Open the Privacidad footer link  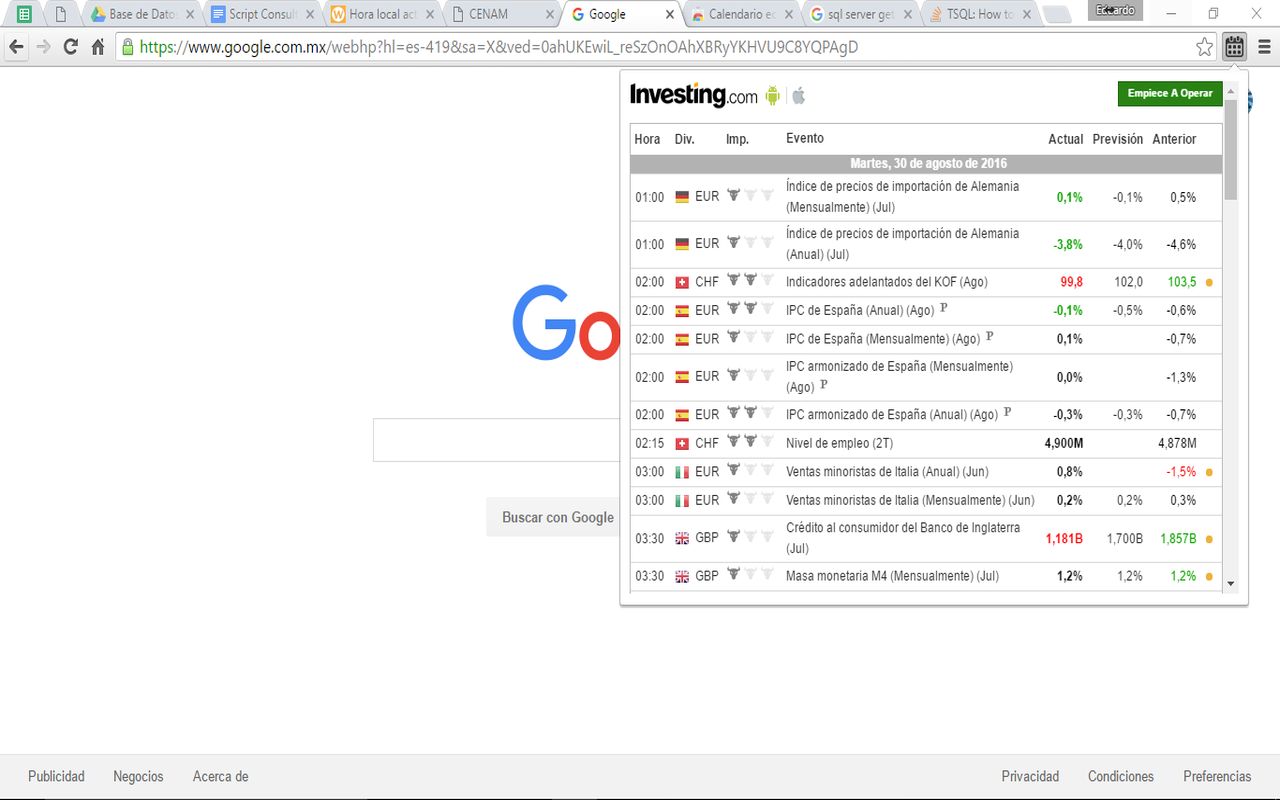(x=1030, y=776)
